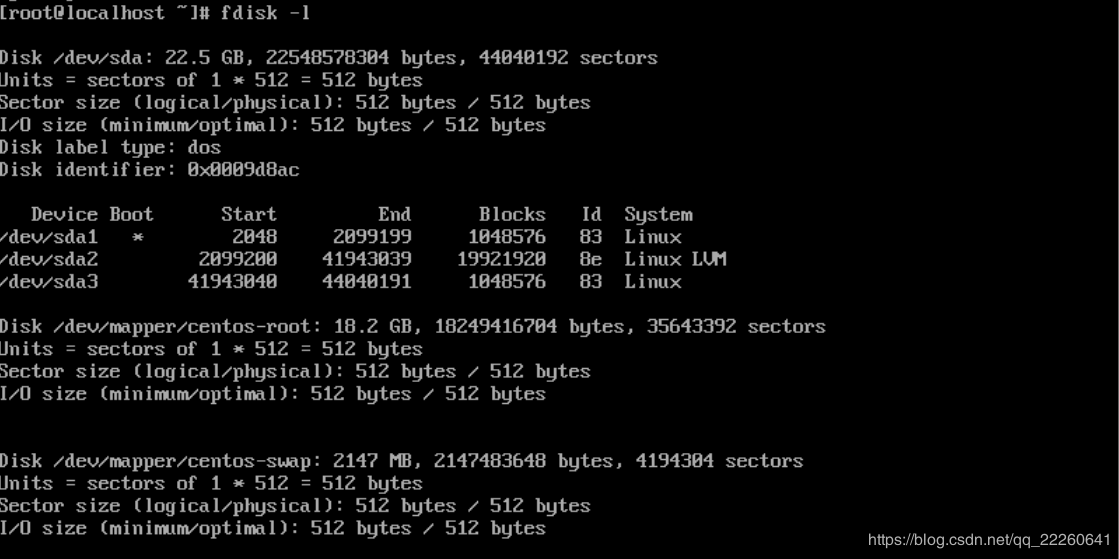The height and width of the screenshot is (559, 1119).
Task: Click the /dev/sda1 partition entry
Action: pos(49,237)
